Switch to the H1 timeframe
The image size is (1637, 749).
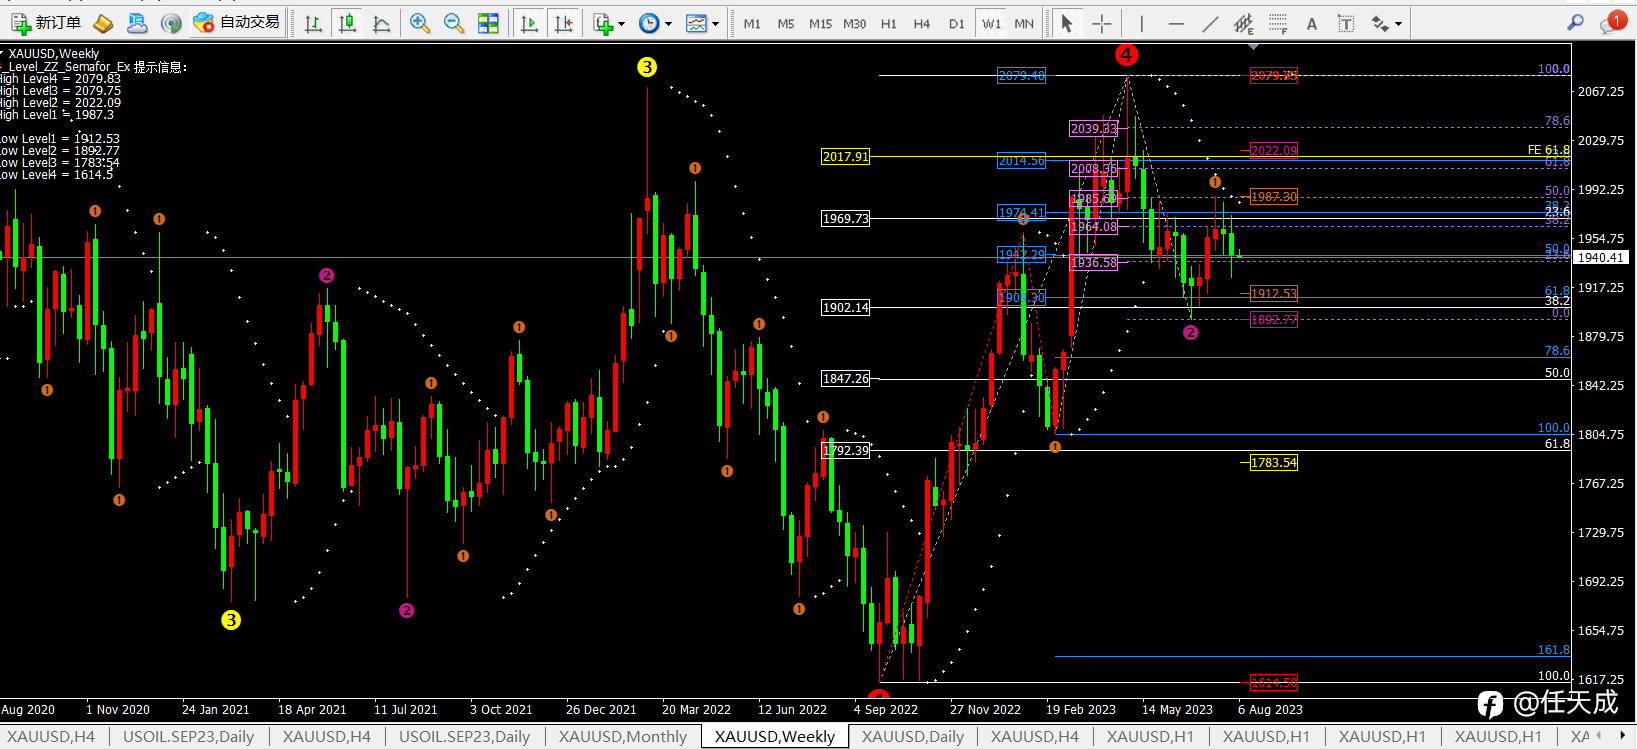click(x=889, y=23)
